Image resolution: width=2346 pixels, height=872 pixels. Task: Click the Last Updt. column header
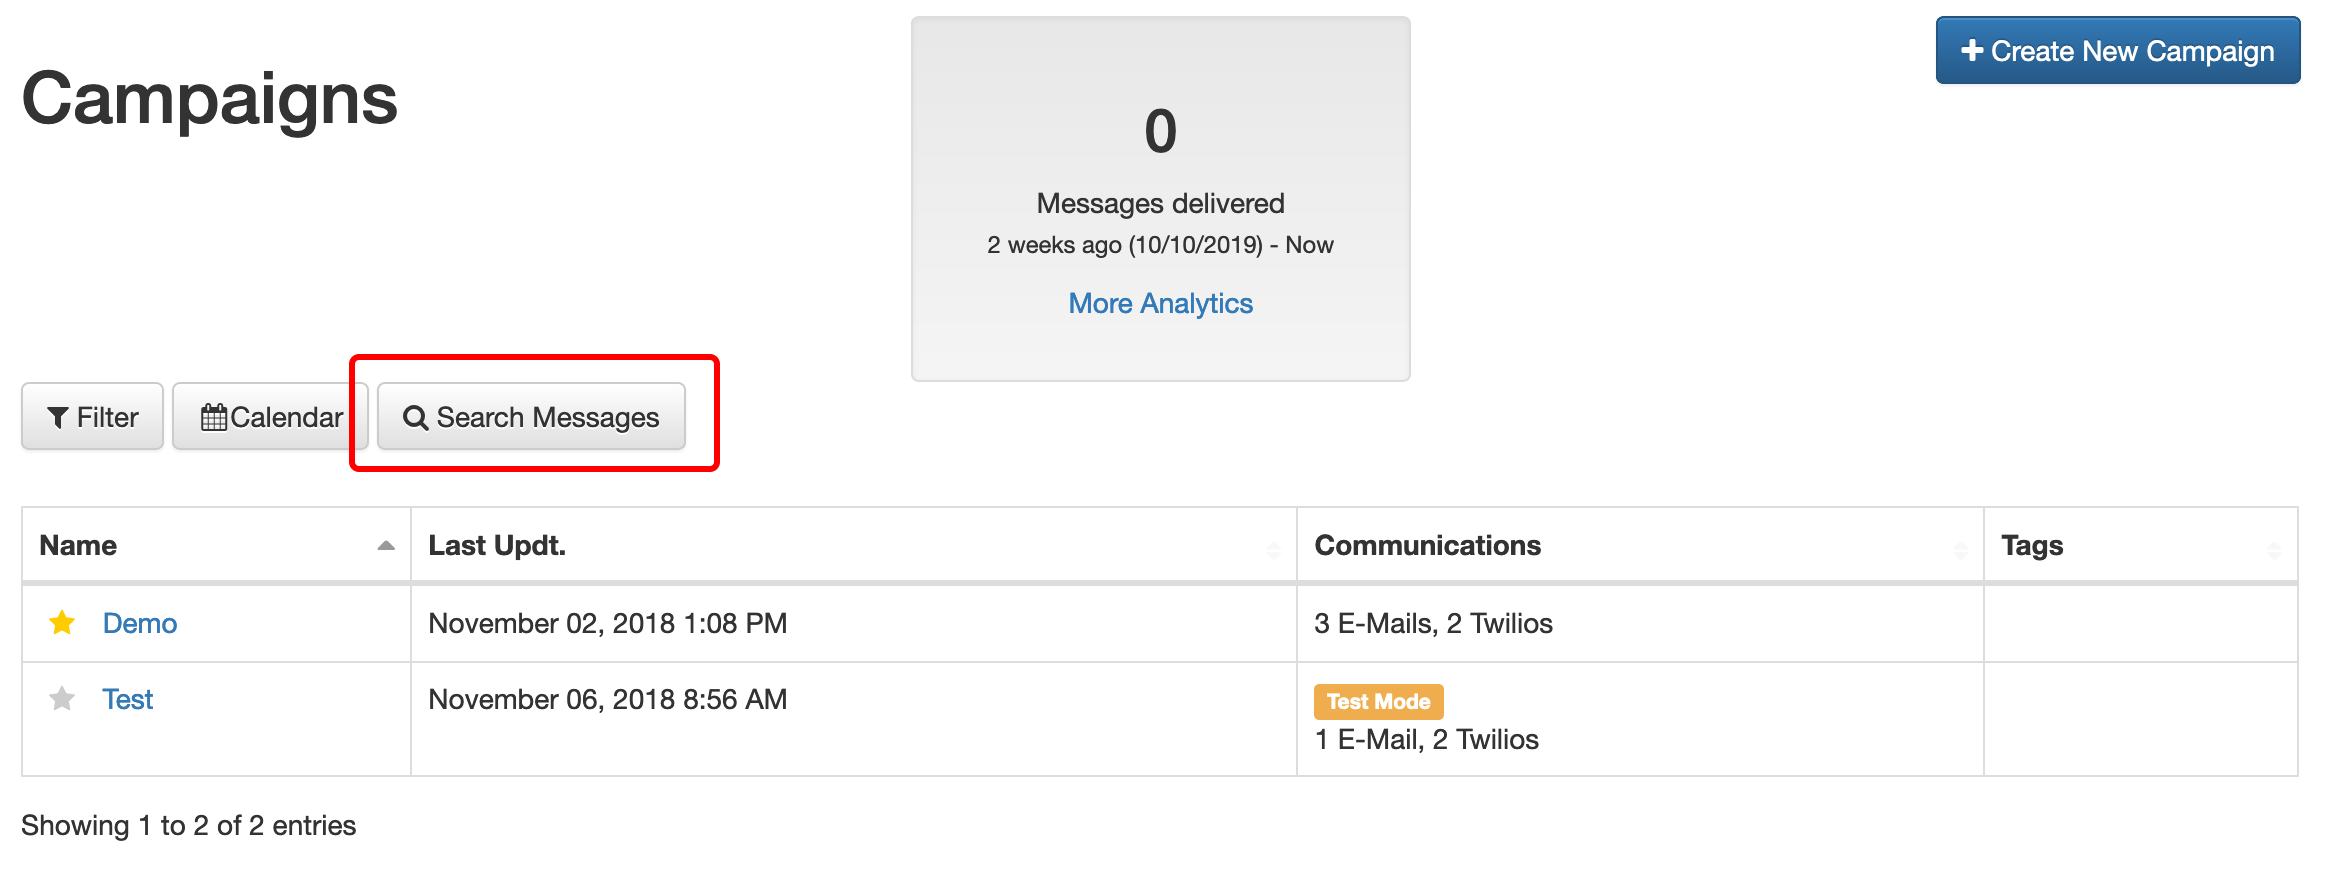497,546
